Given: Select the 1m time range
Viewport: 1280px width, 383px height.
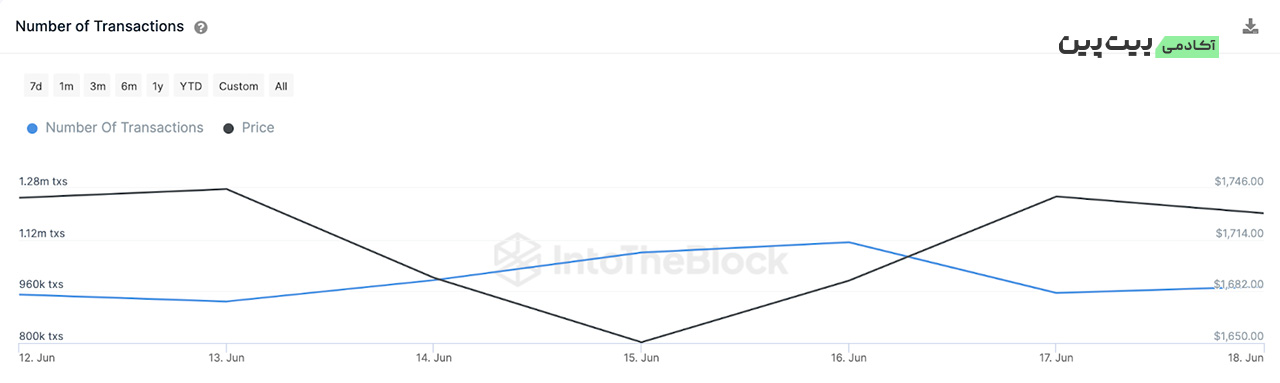Looking at the screenshot, I should 66,86.
